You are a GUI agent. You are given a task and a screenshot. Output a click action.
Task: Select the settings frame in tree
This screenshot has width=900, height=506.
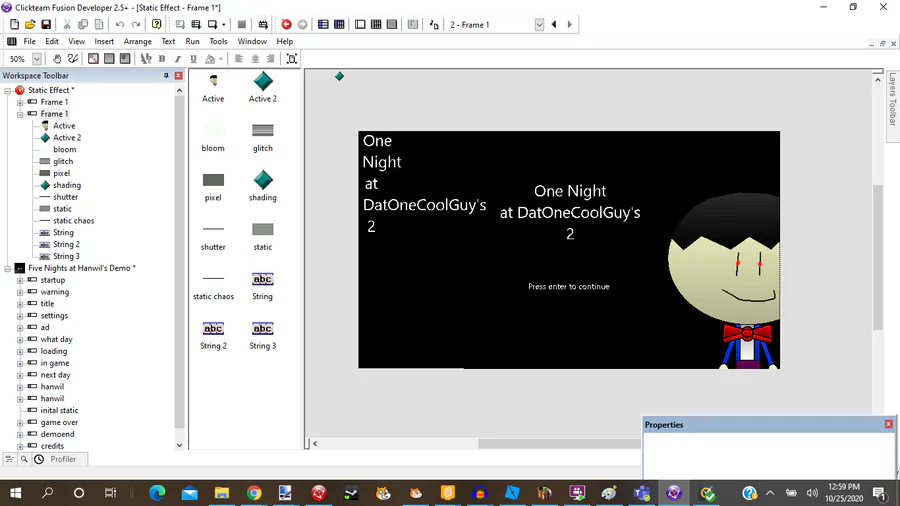pyautogui.click(x=54, y=316)
